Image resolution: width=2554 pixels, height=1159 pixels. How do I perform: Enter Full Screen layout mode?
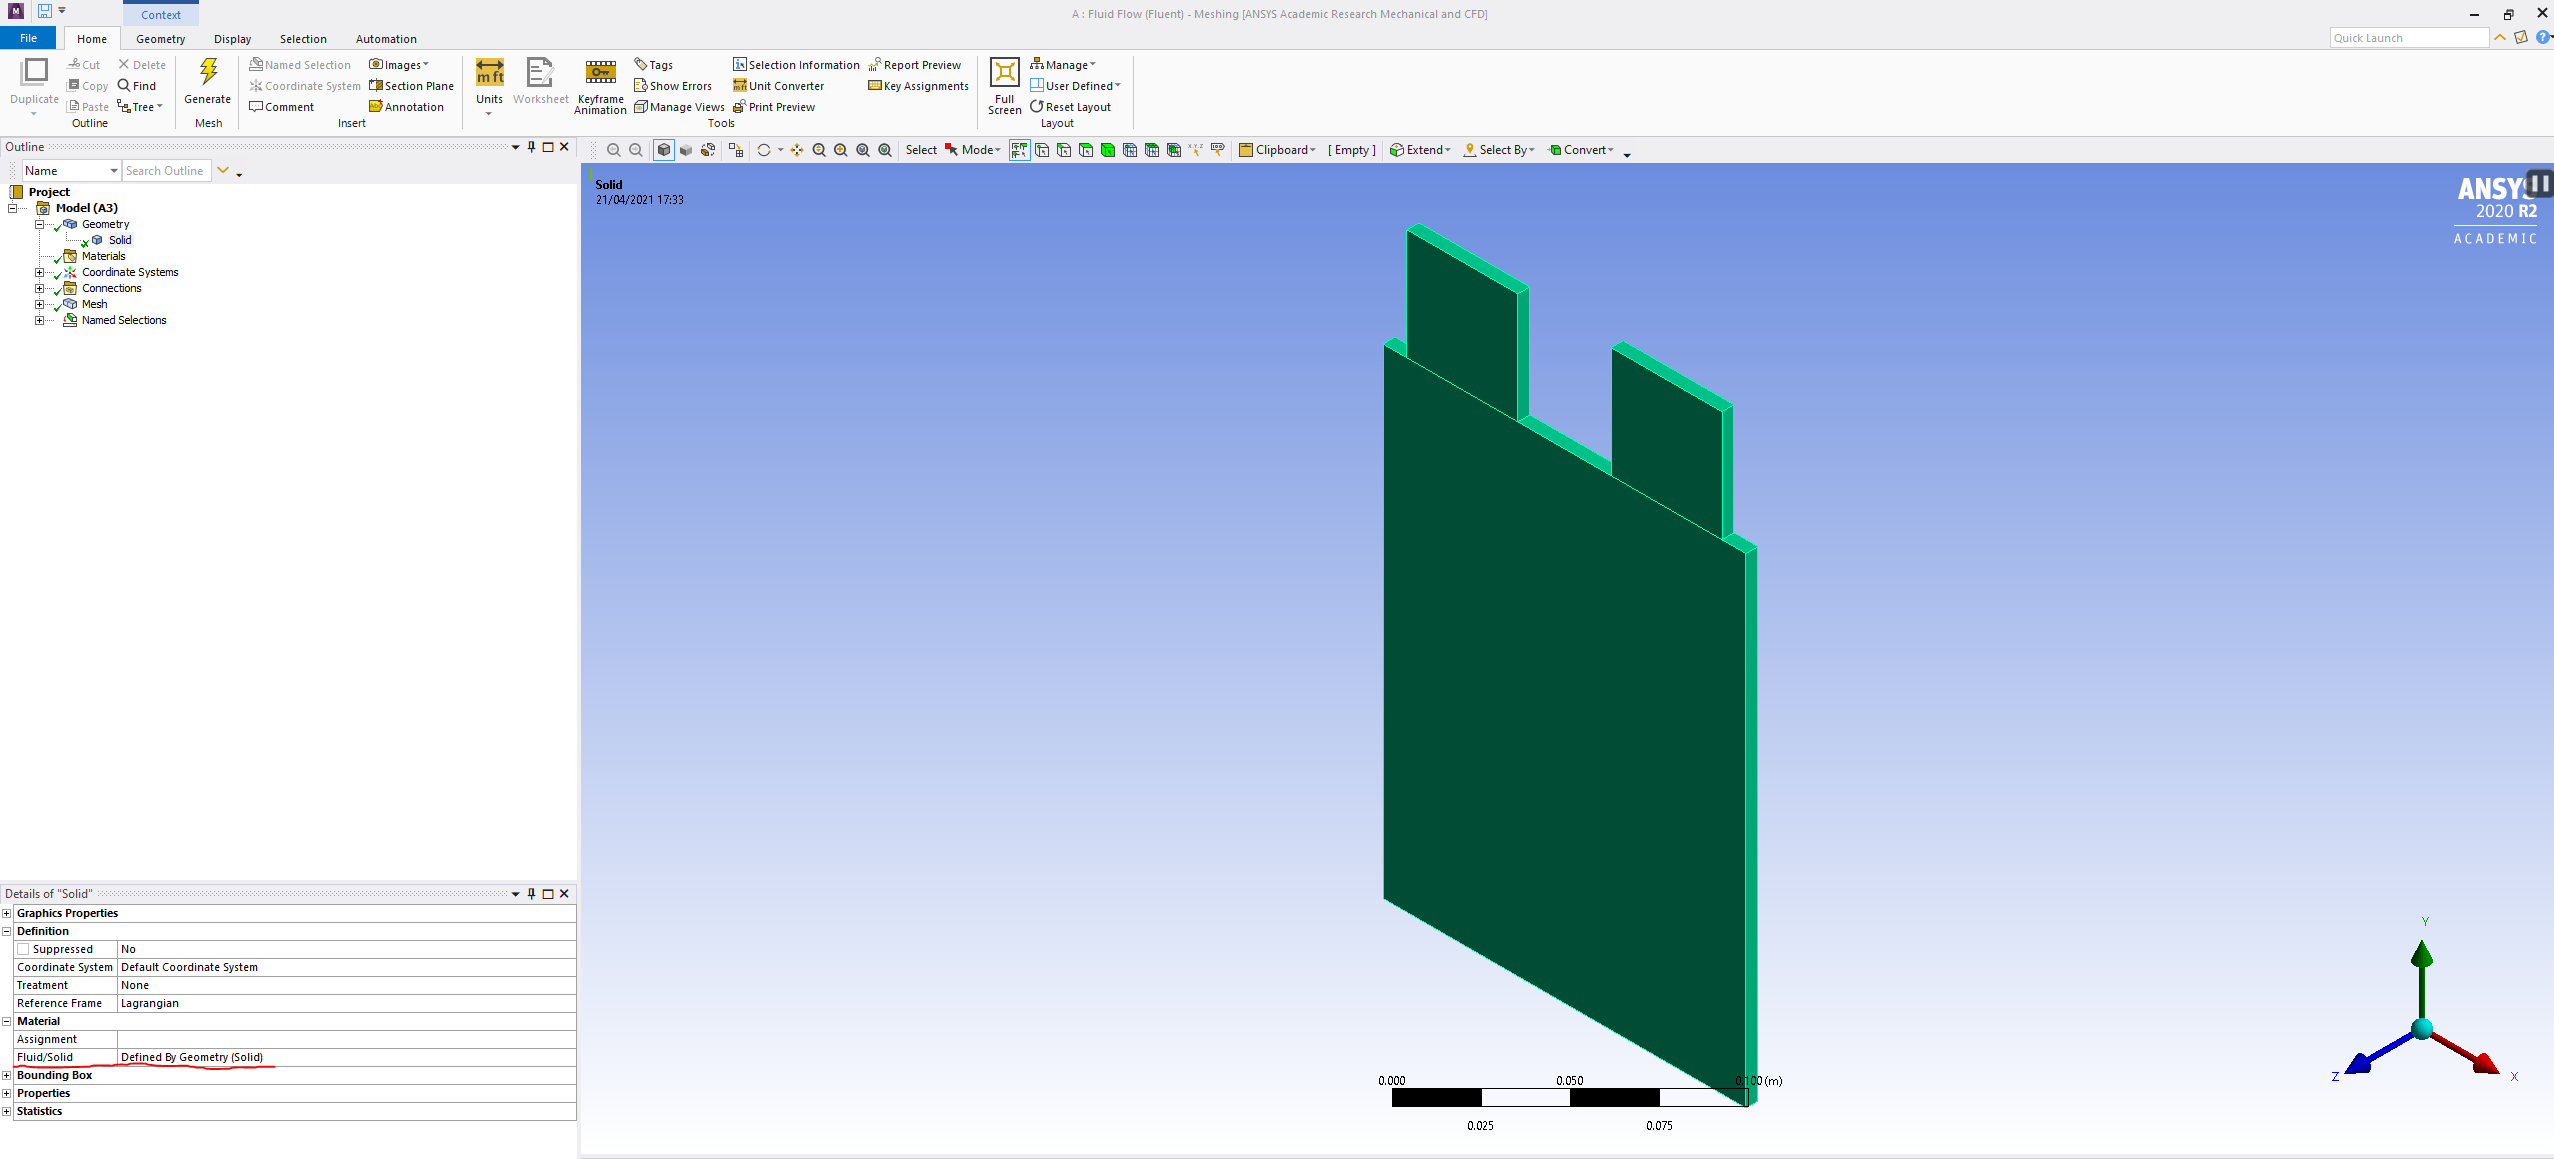click(x=1004, y=73)
